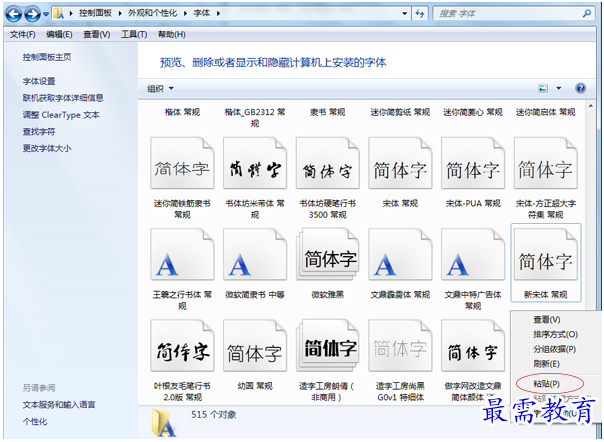The image size is (604, 442).
Task: Select the 书体坊米芾体 常规 font icon
Action: pyautogui.click(x=255, y=163)
